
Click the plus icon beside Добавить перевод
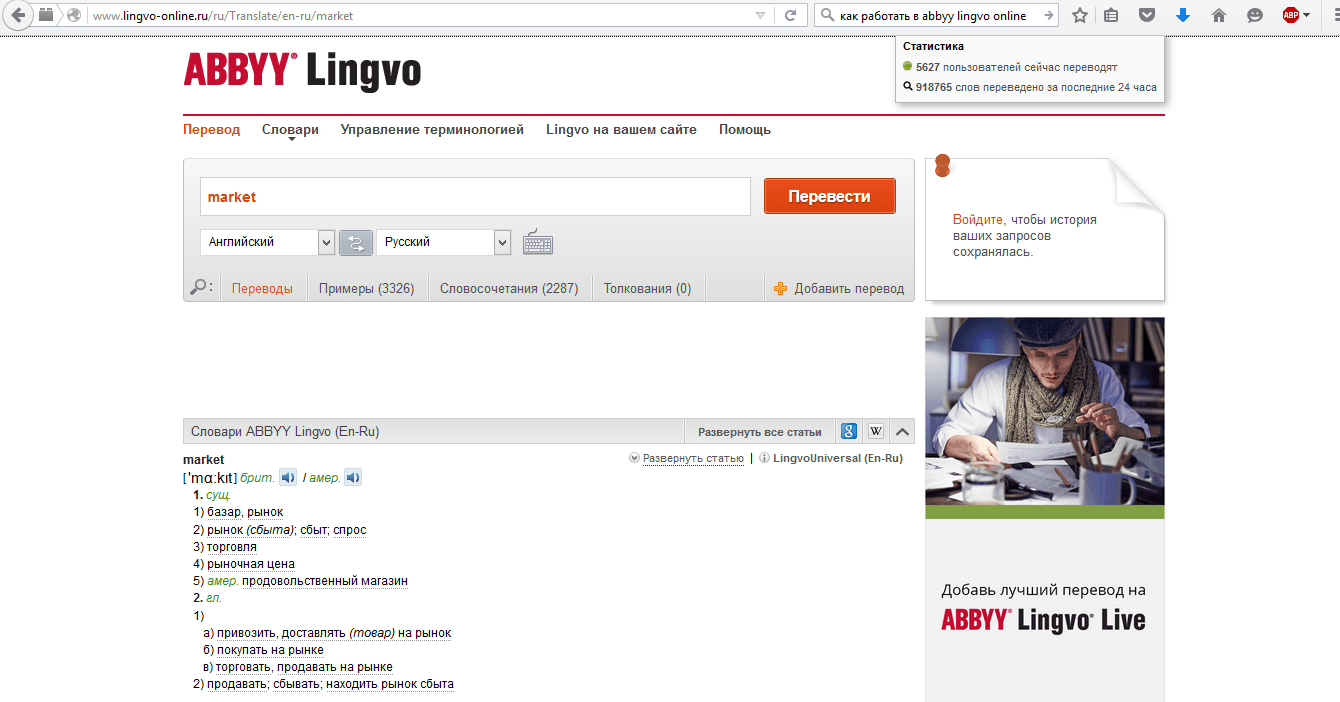pyautogui.click(x=781, y=289)
